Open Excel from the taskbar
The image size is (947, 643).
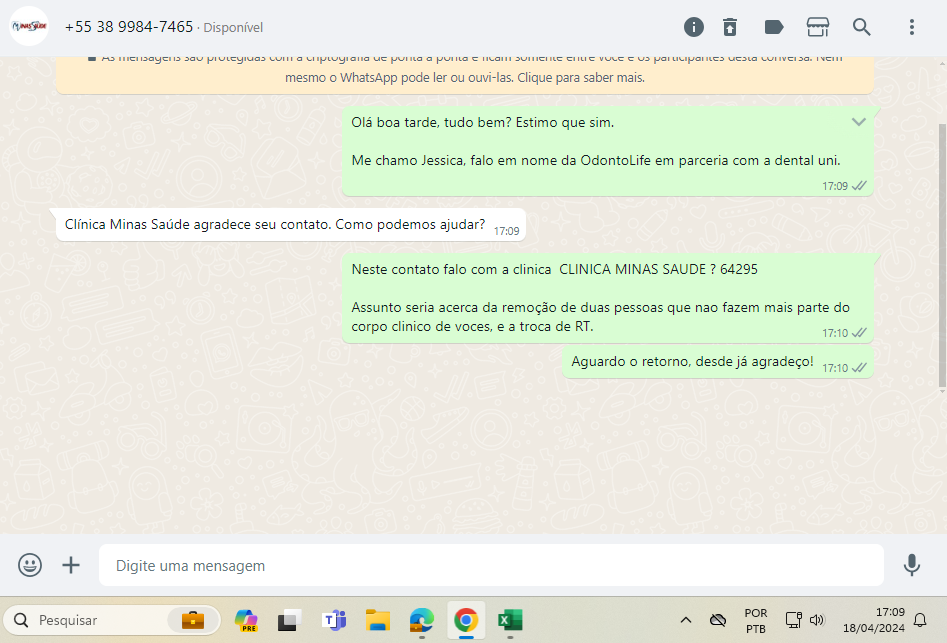click(x=510, y=620)
